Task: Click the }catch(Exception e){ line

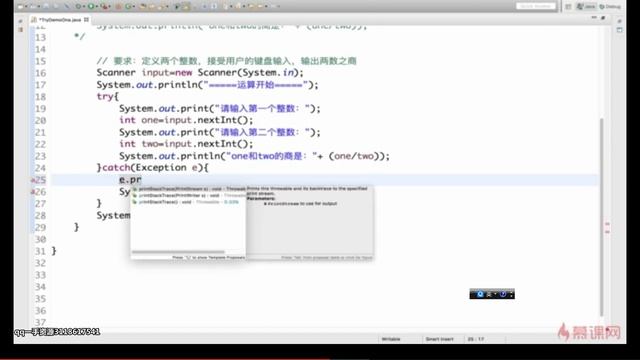Action: (x=153, y=168)
